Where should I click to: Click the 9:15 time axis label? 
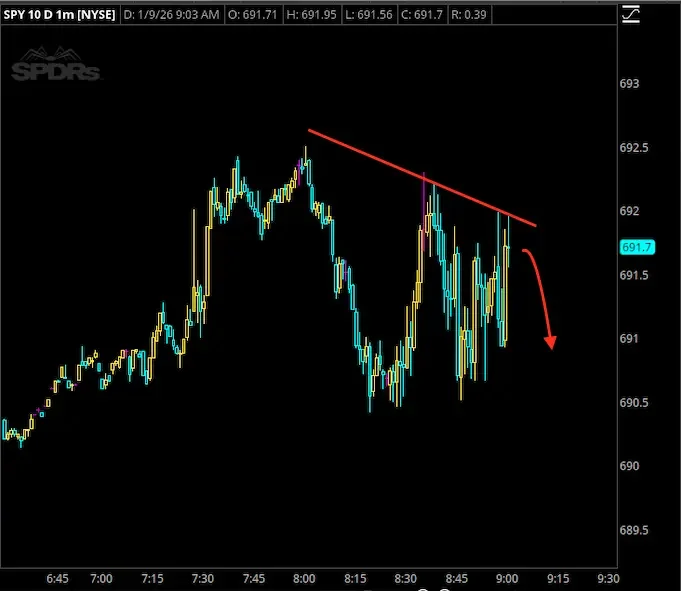coord(558,579)
